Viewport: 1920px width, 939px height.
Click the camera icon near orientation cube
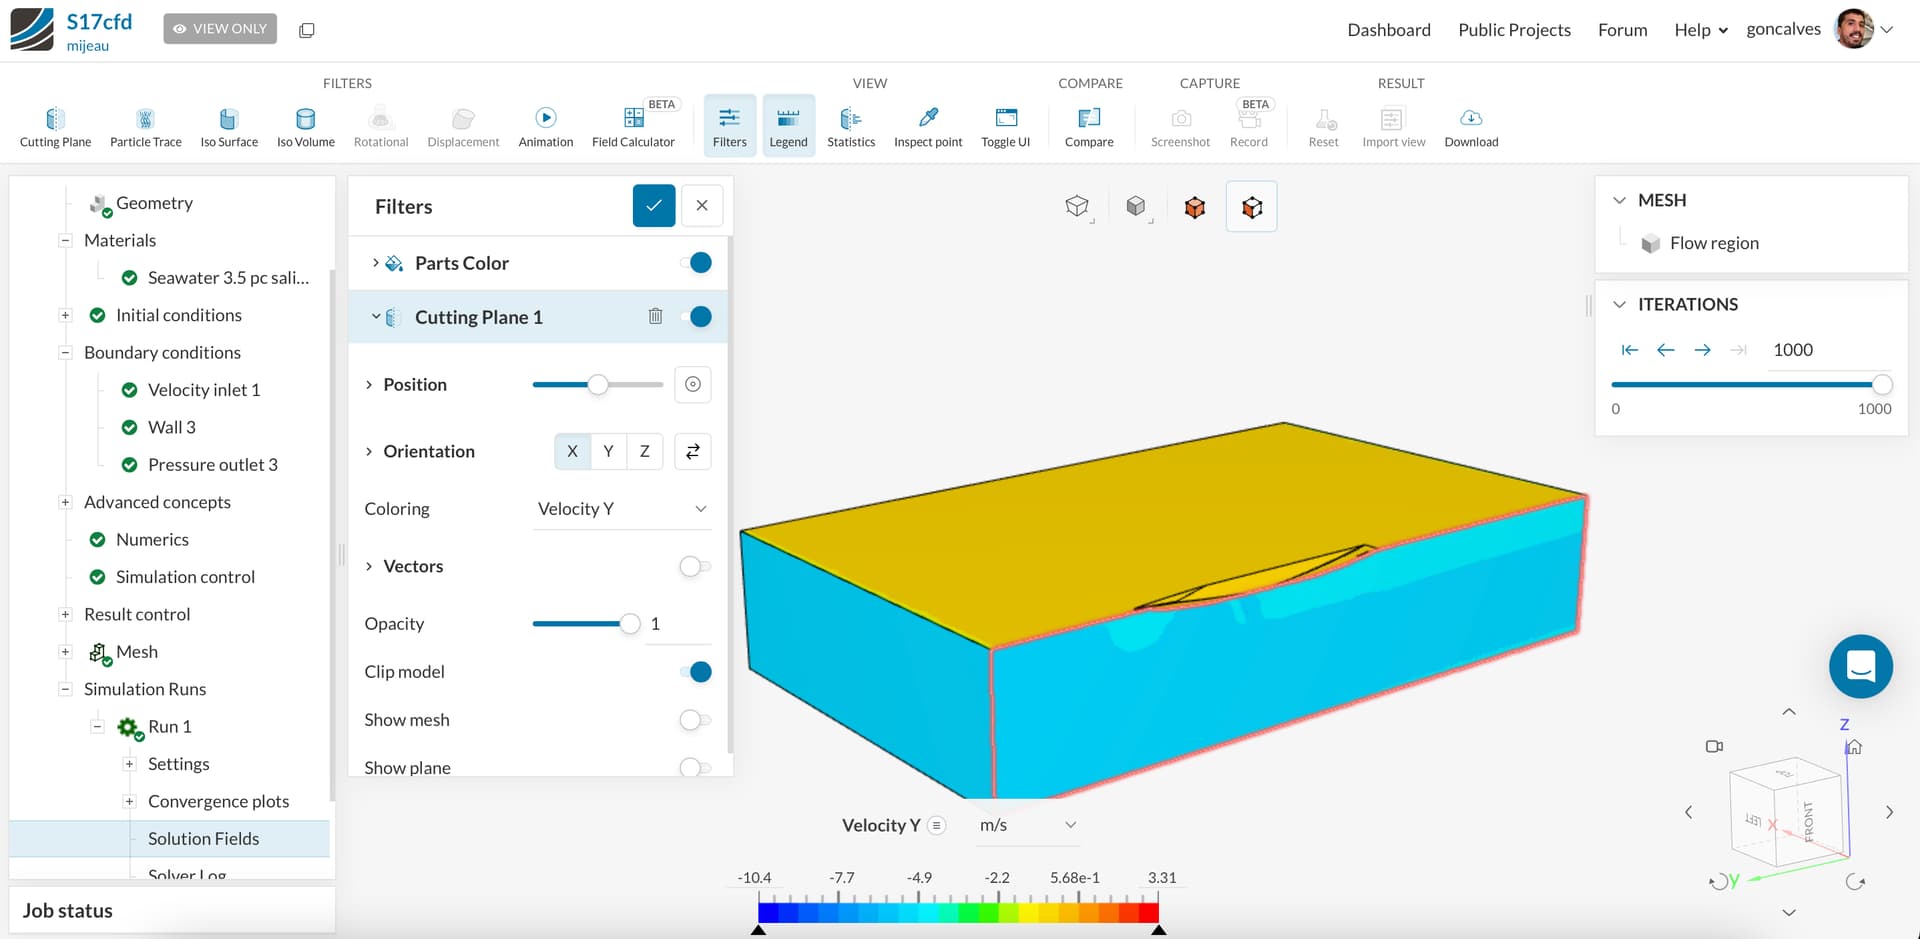pyautogui.click(x=1714, y=746)
